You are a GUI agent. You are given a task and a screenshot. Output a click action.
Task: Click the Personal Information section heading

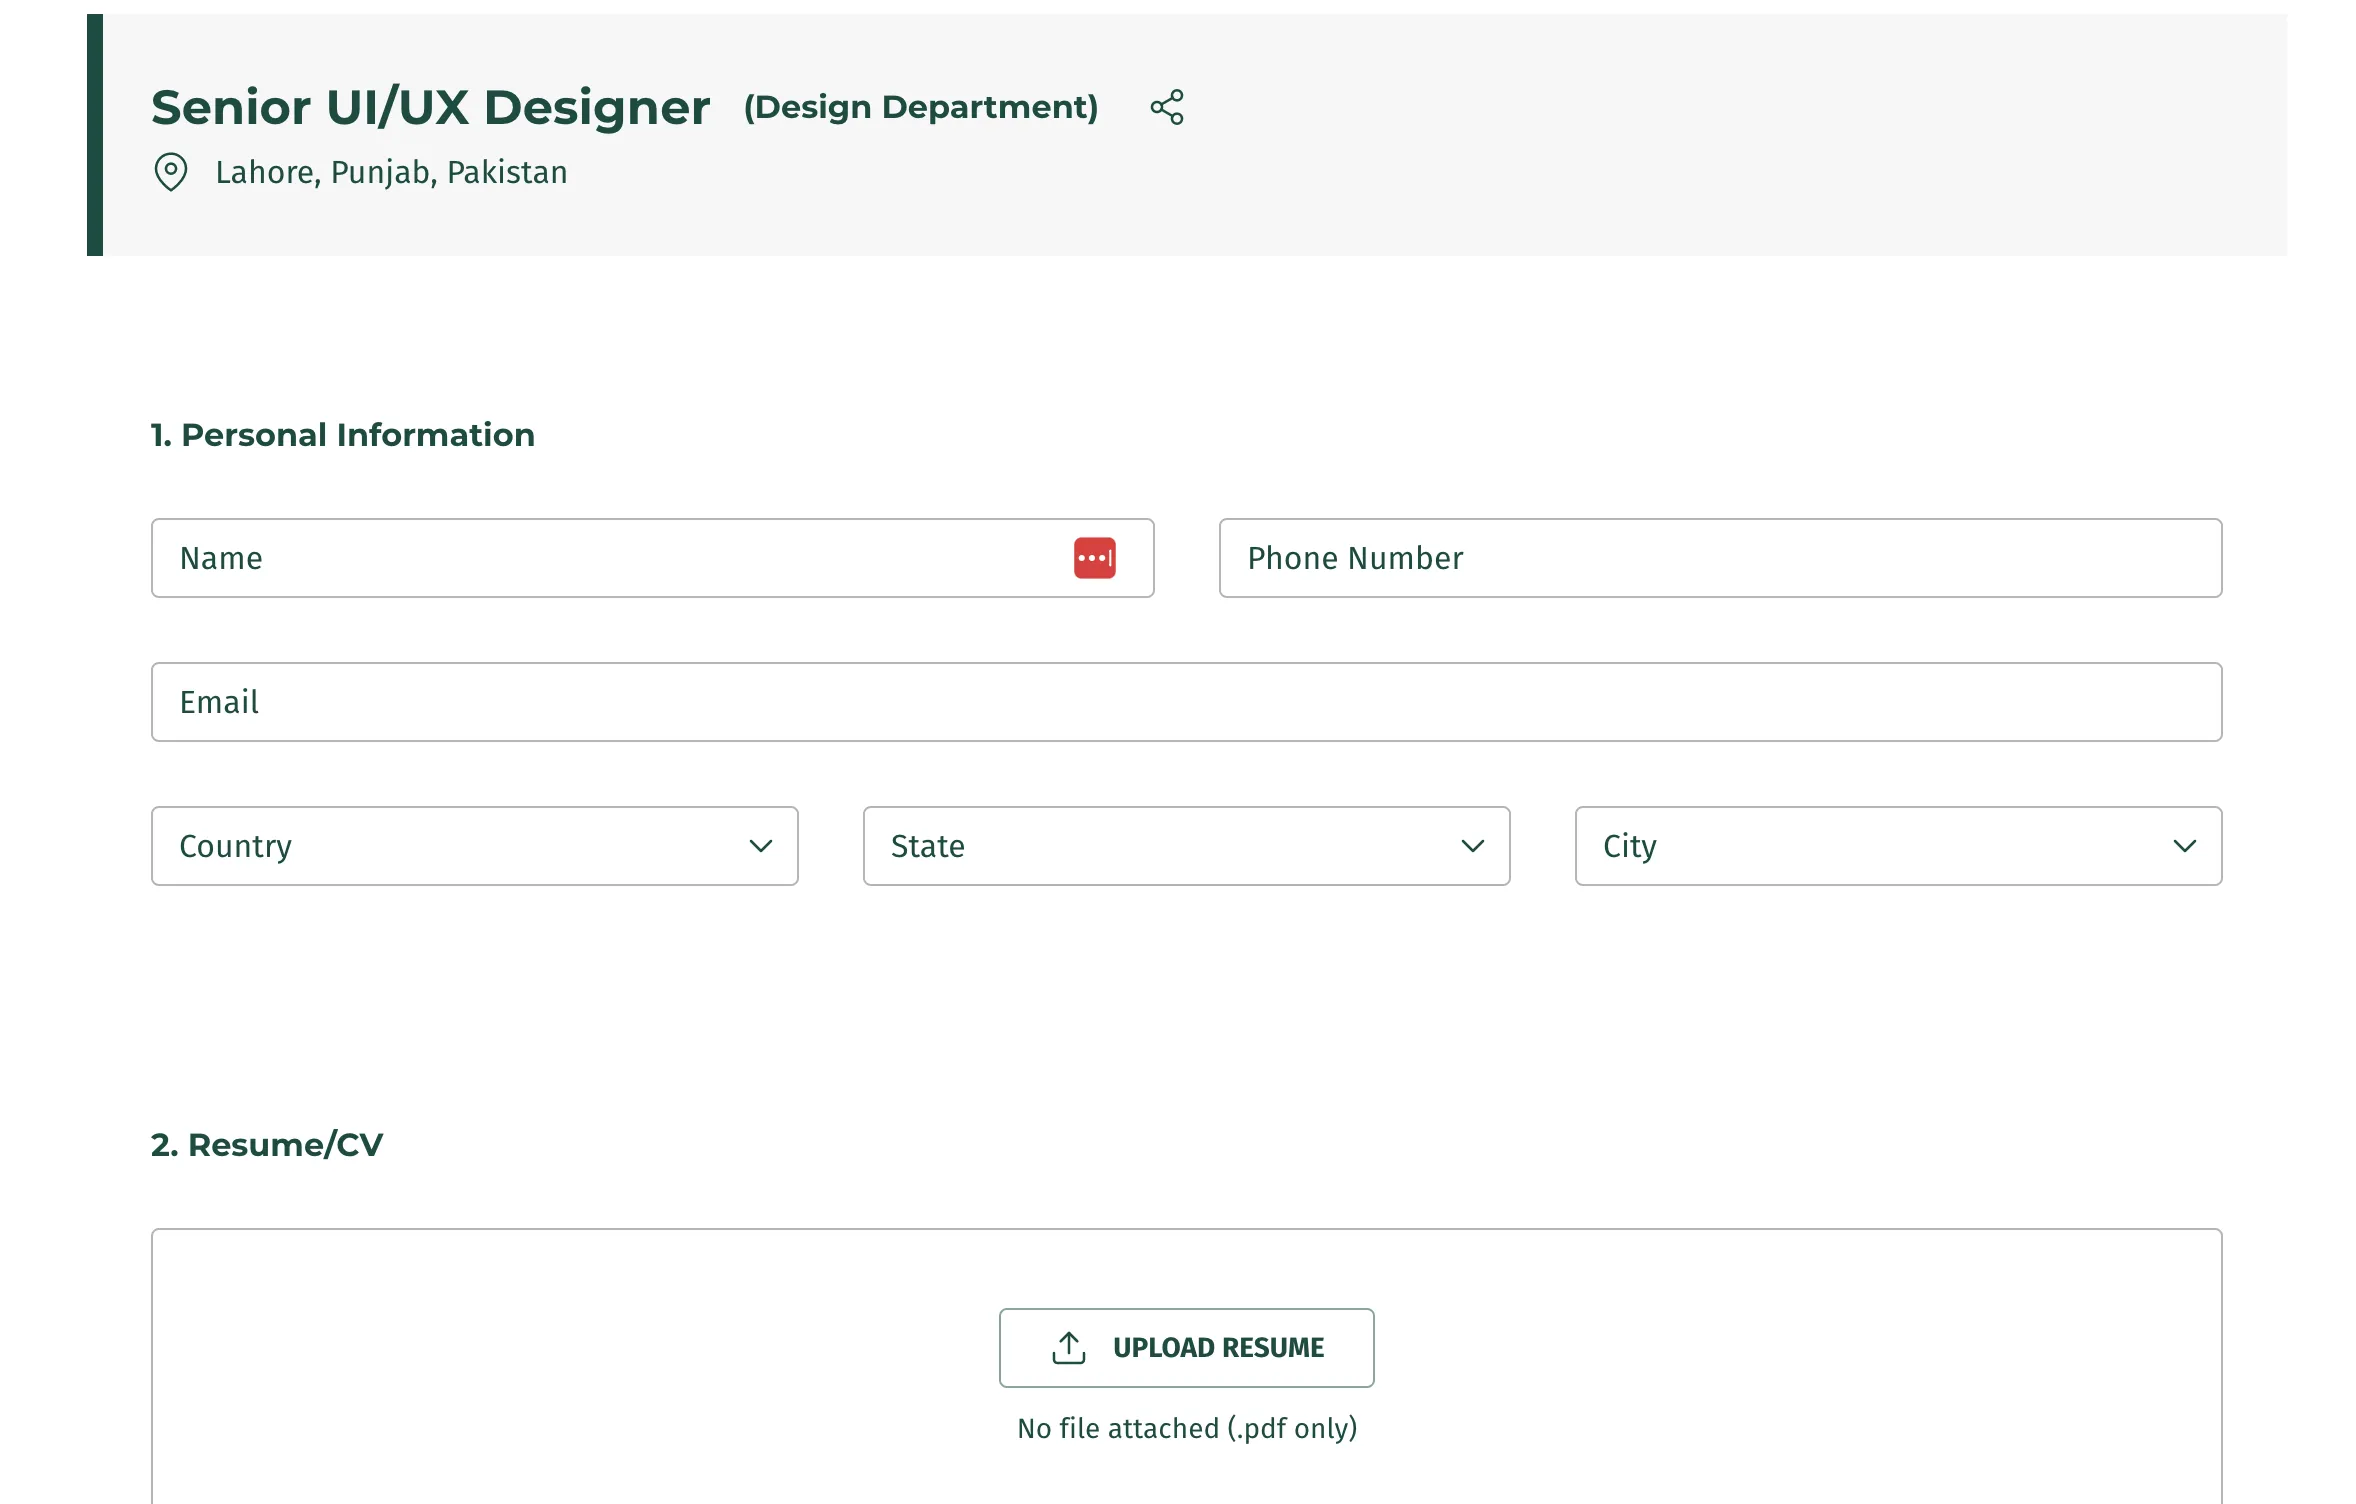click(343, 435)
